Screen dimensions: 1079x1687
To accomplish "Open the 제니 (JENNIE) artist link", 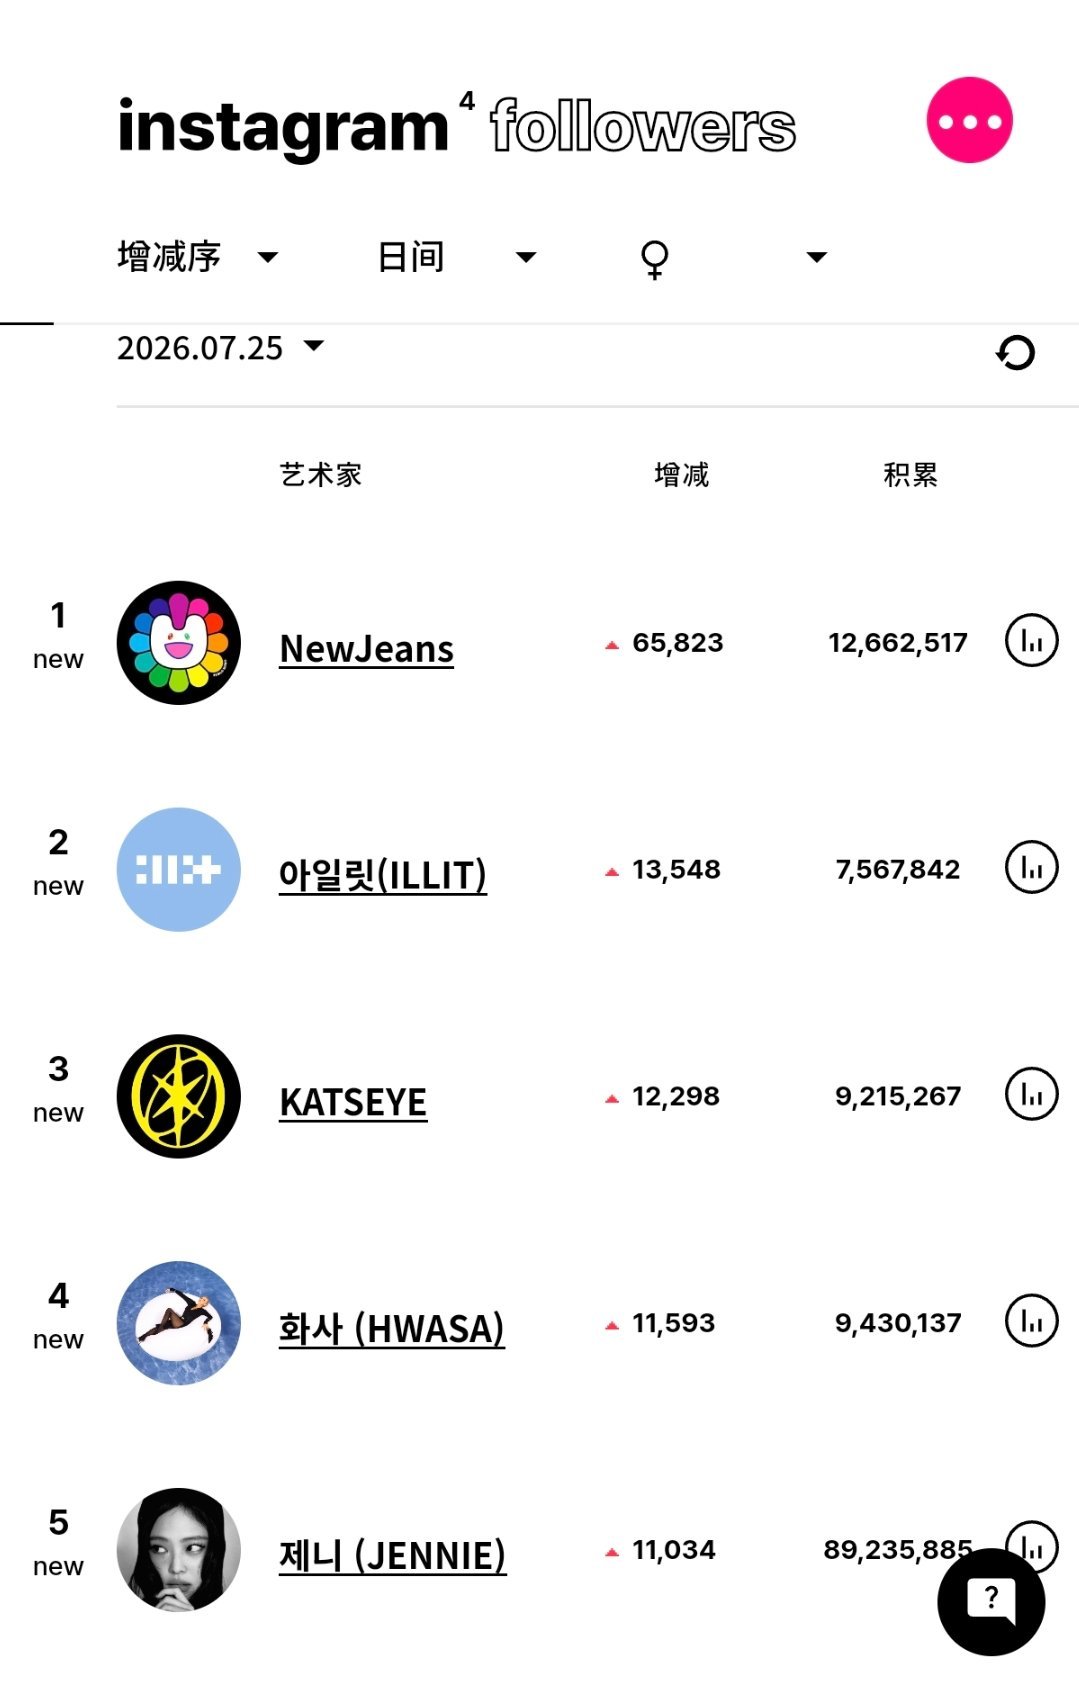I will [x=392, y=1556].
